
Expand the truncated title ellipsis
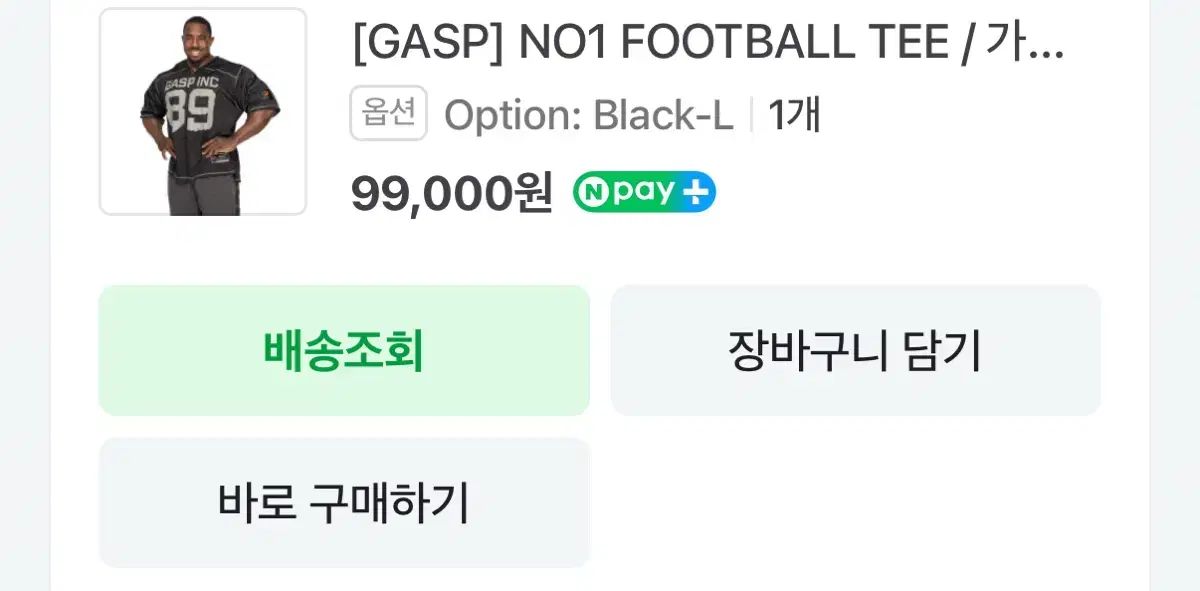coord(1046,45)
